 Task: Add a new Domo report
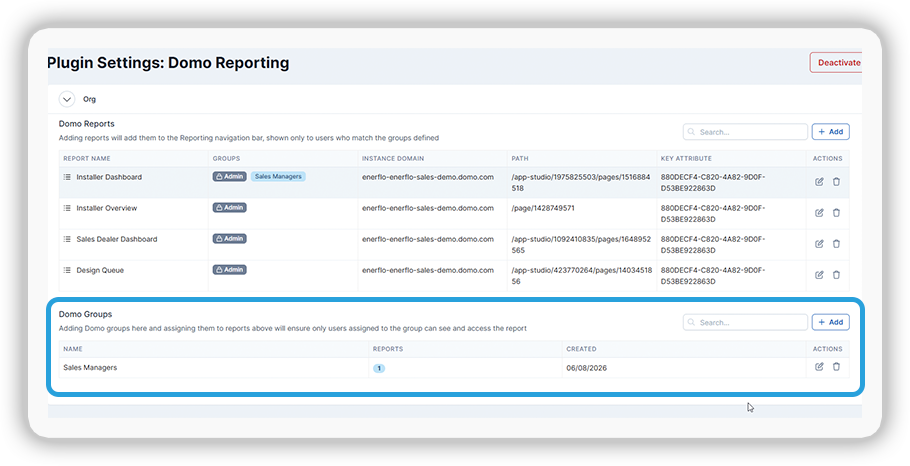point(830,132)
